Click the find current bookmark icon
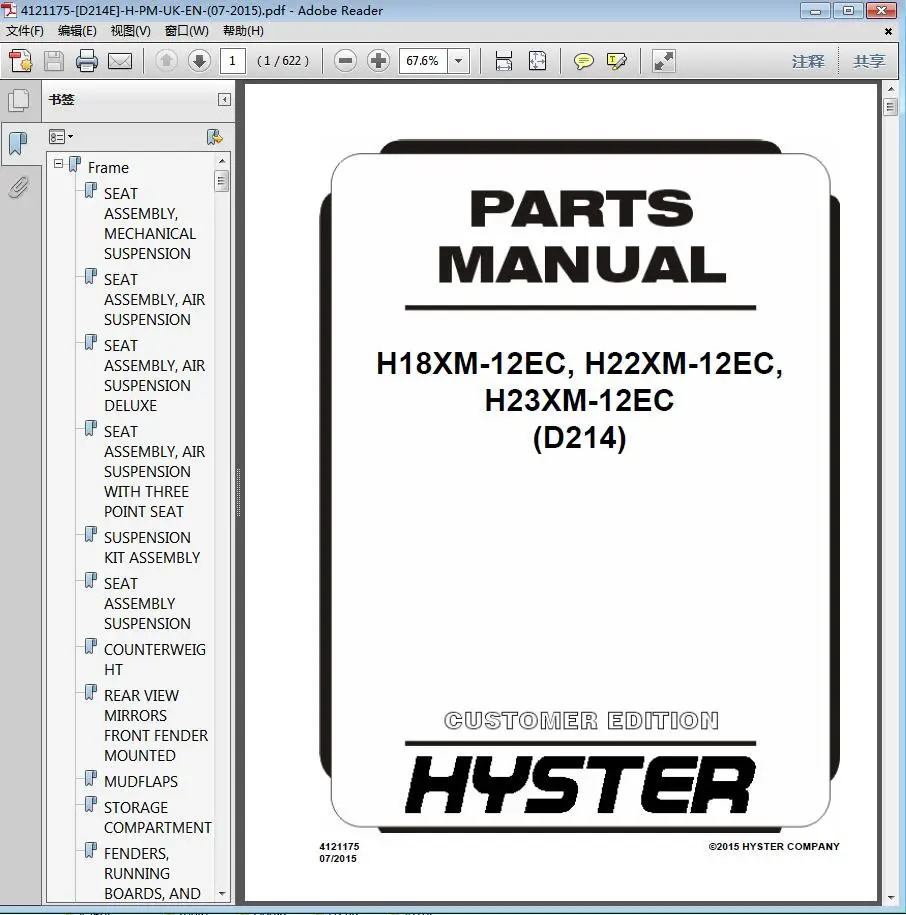906x915 pixels. [x=215, y=137]
